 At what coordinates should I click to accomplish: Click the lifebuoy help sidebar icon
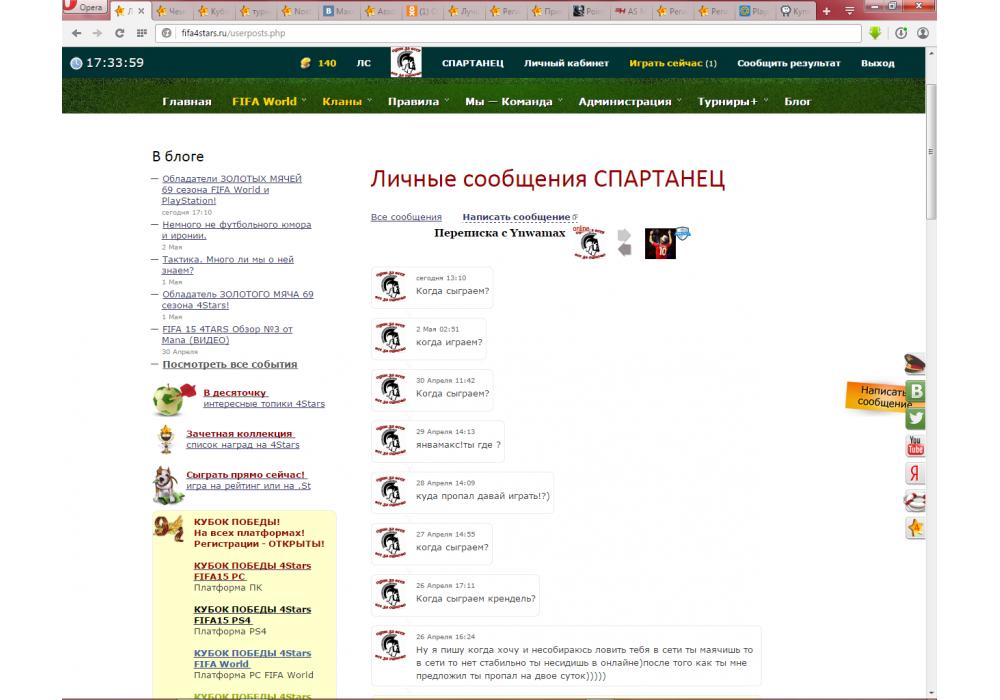pos(915,500)
